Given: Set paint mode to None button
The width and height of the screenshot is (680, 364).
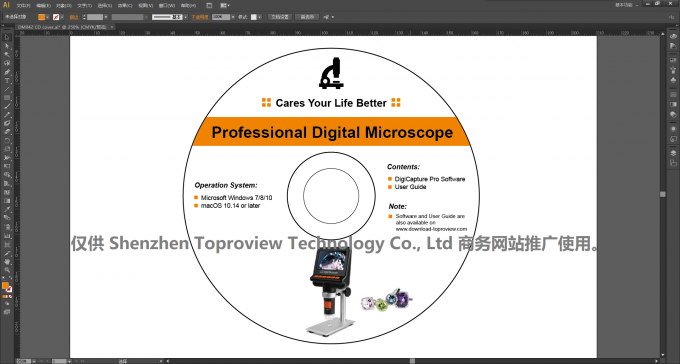Looking at the screenshot, I should [10, 296].
